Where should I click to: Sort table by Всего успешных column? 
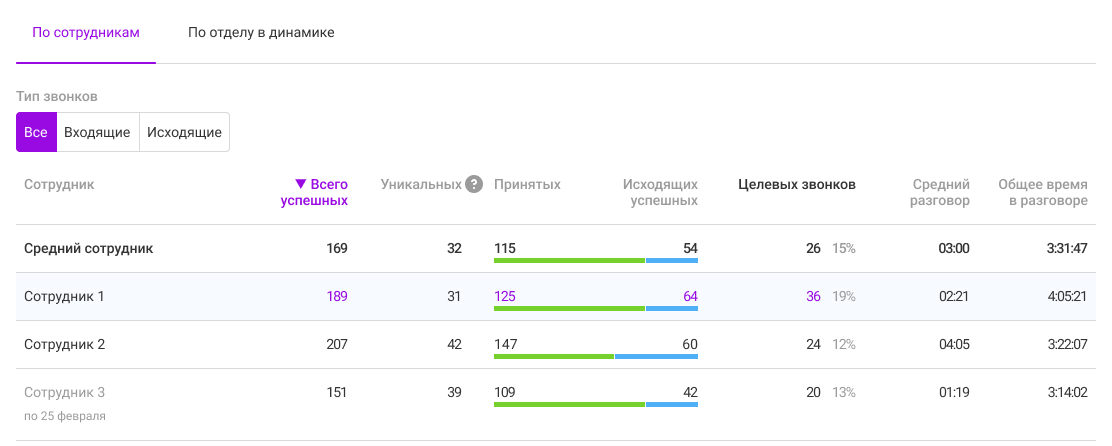tap(322, 192)
